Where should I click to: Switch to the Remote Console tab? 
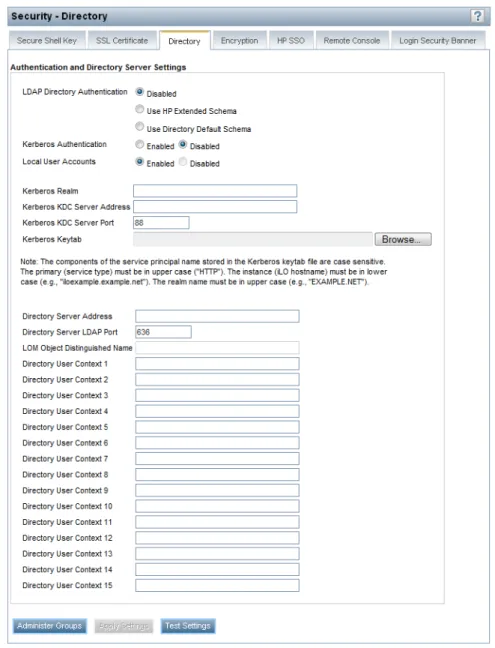tap(352, 40)
